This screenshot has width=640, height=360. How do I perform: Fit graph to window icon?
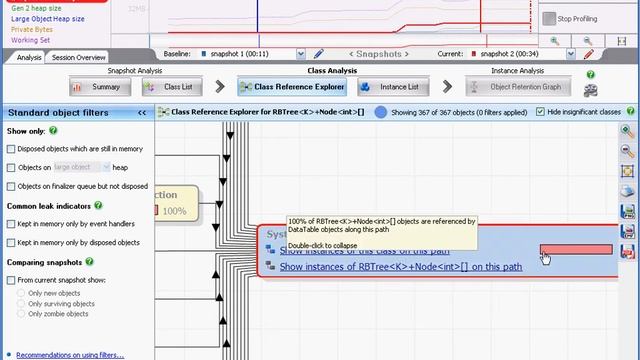click(627, 171)
